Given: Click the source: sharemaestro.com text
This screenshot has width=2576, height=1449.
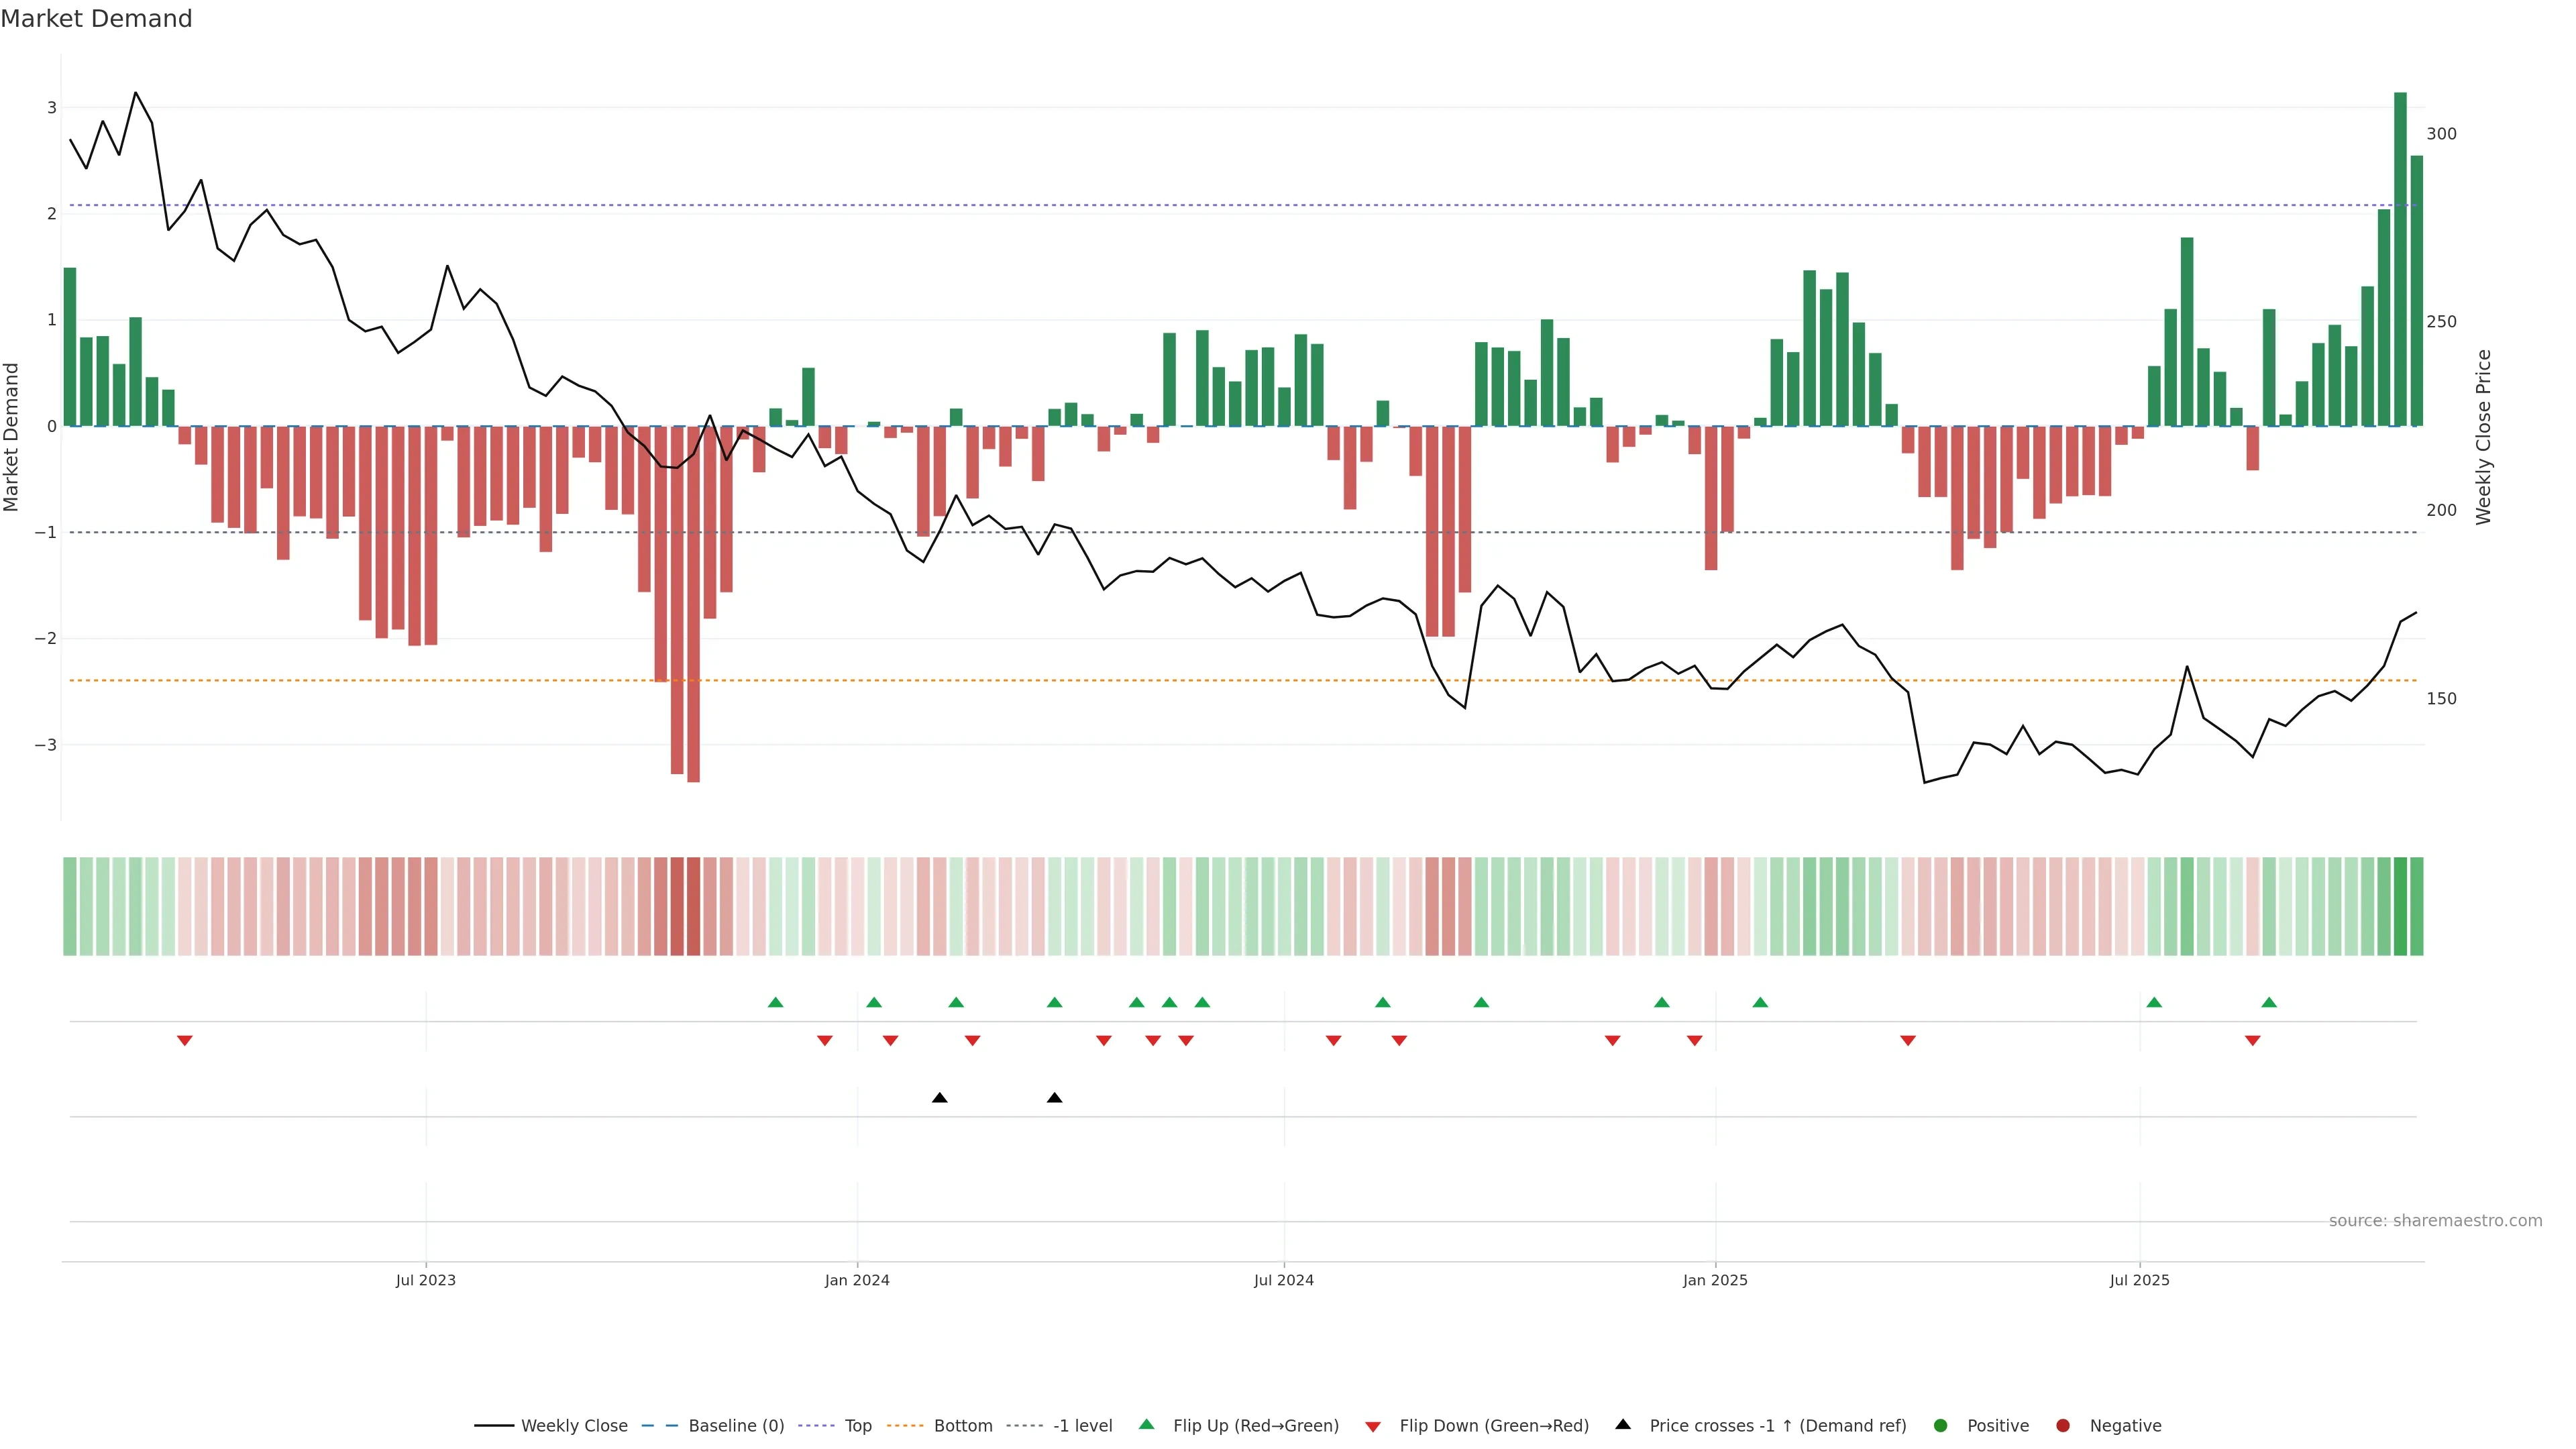Looking at the screenshot, I should (2435, 1221).
